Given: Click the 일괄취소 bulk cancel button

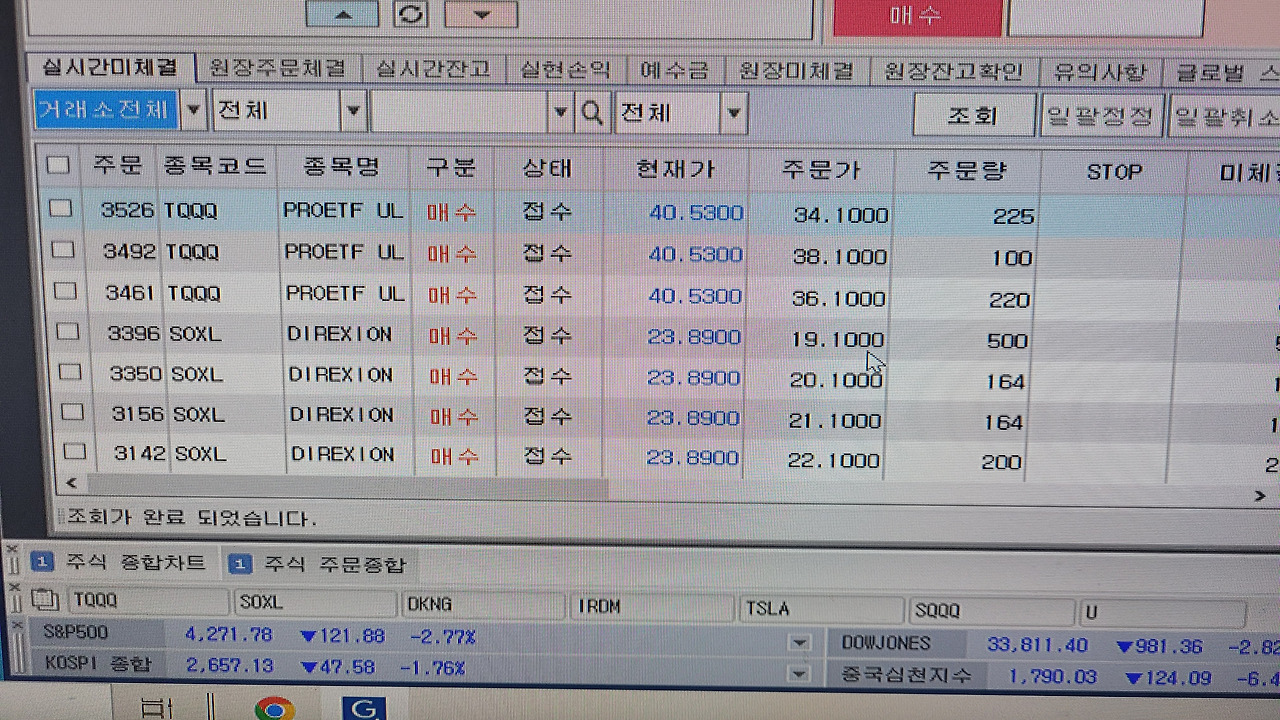Looking at the screenshot, I should point(1225,117).
